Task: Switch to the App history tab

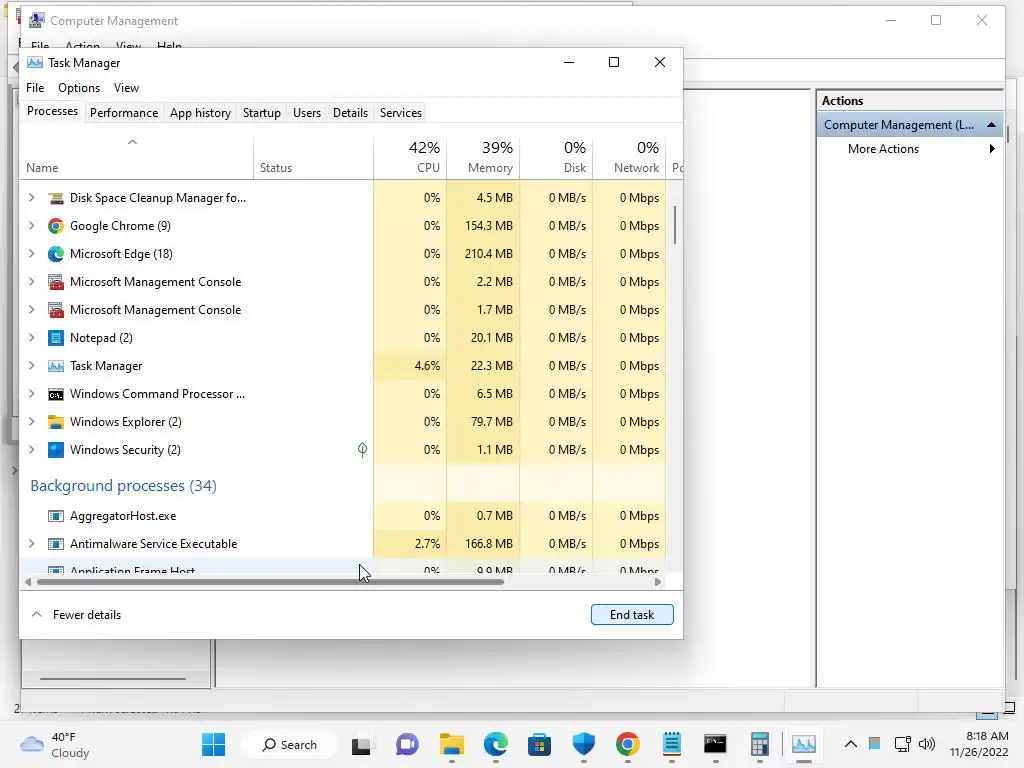Action: click(x=200, y=113)
